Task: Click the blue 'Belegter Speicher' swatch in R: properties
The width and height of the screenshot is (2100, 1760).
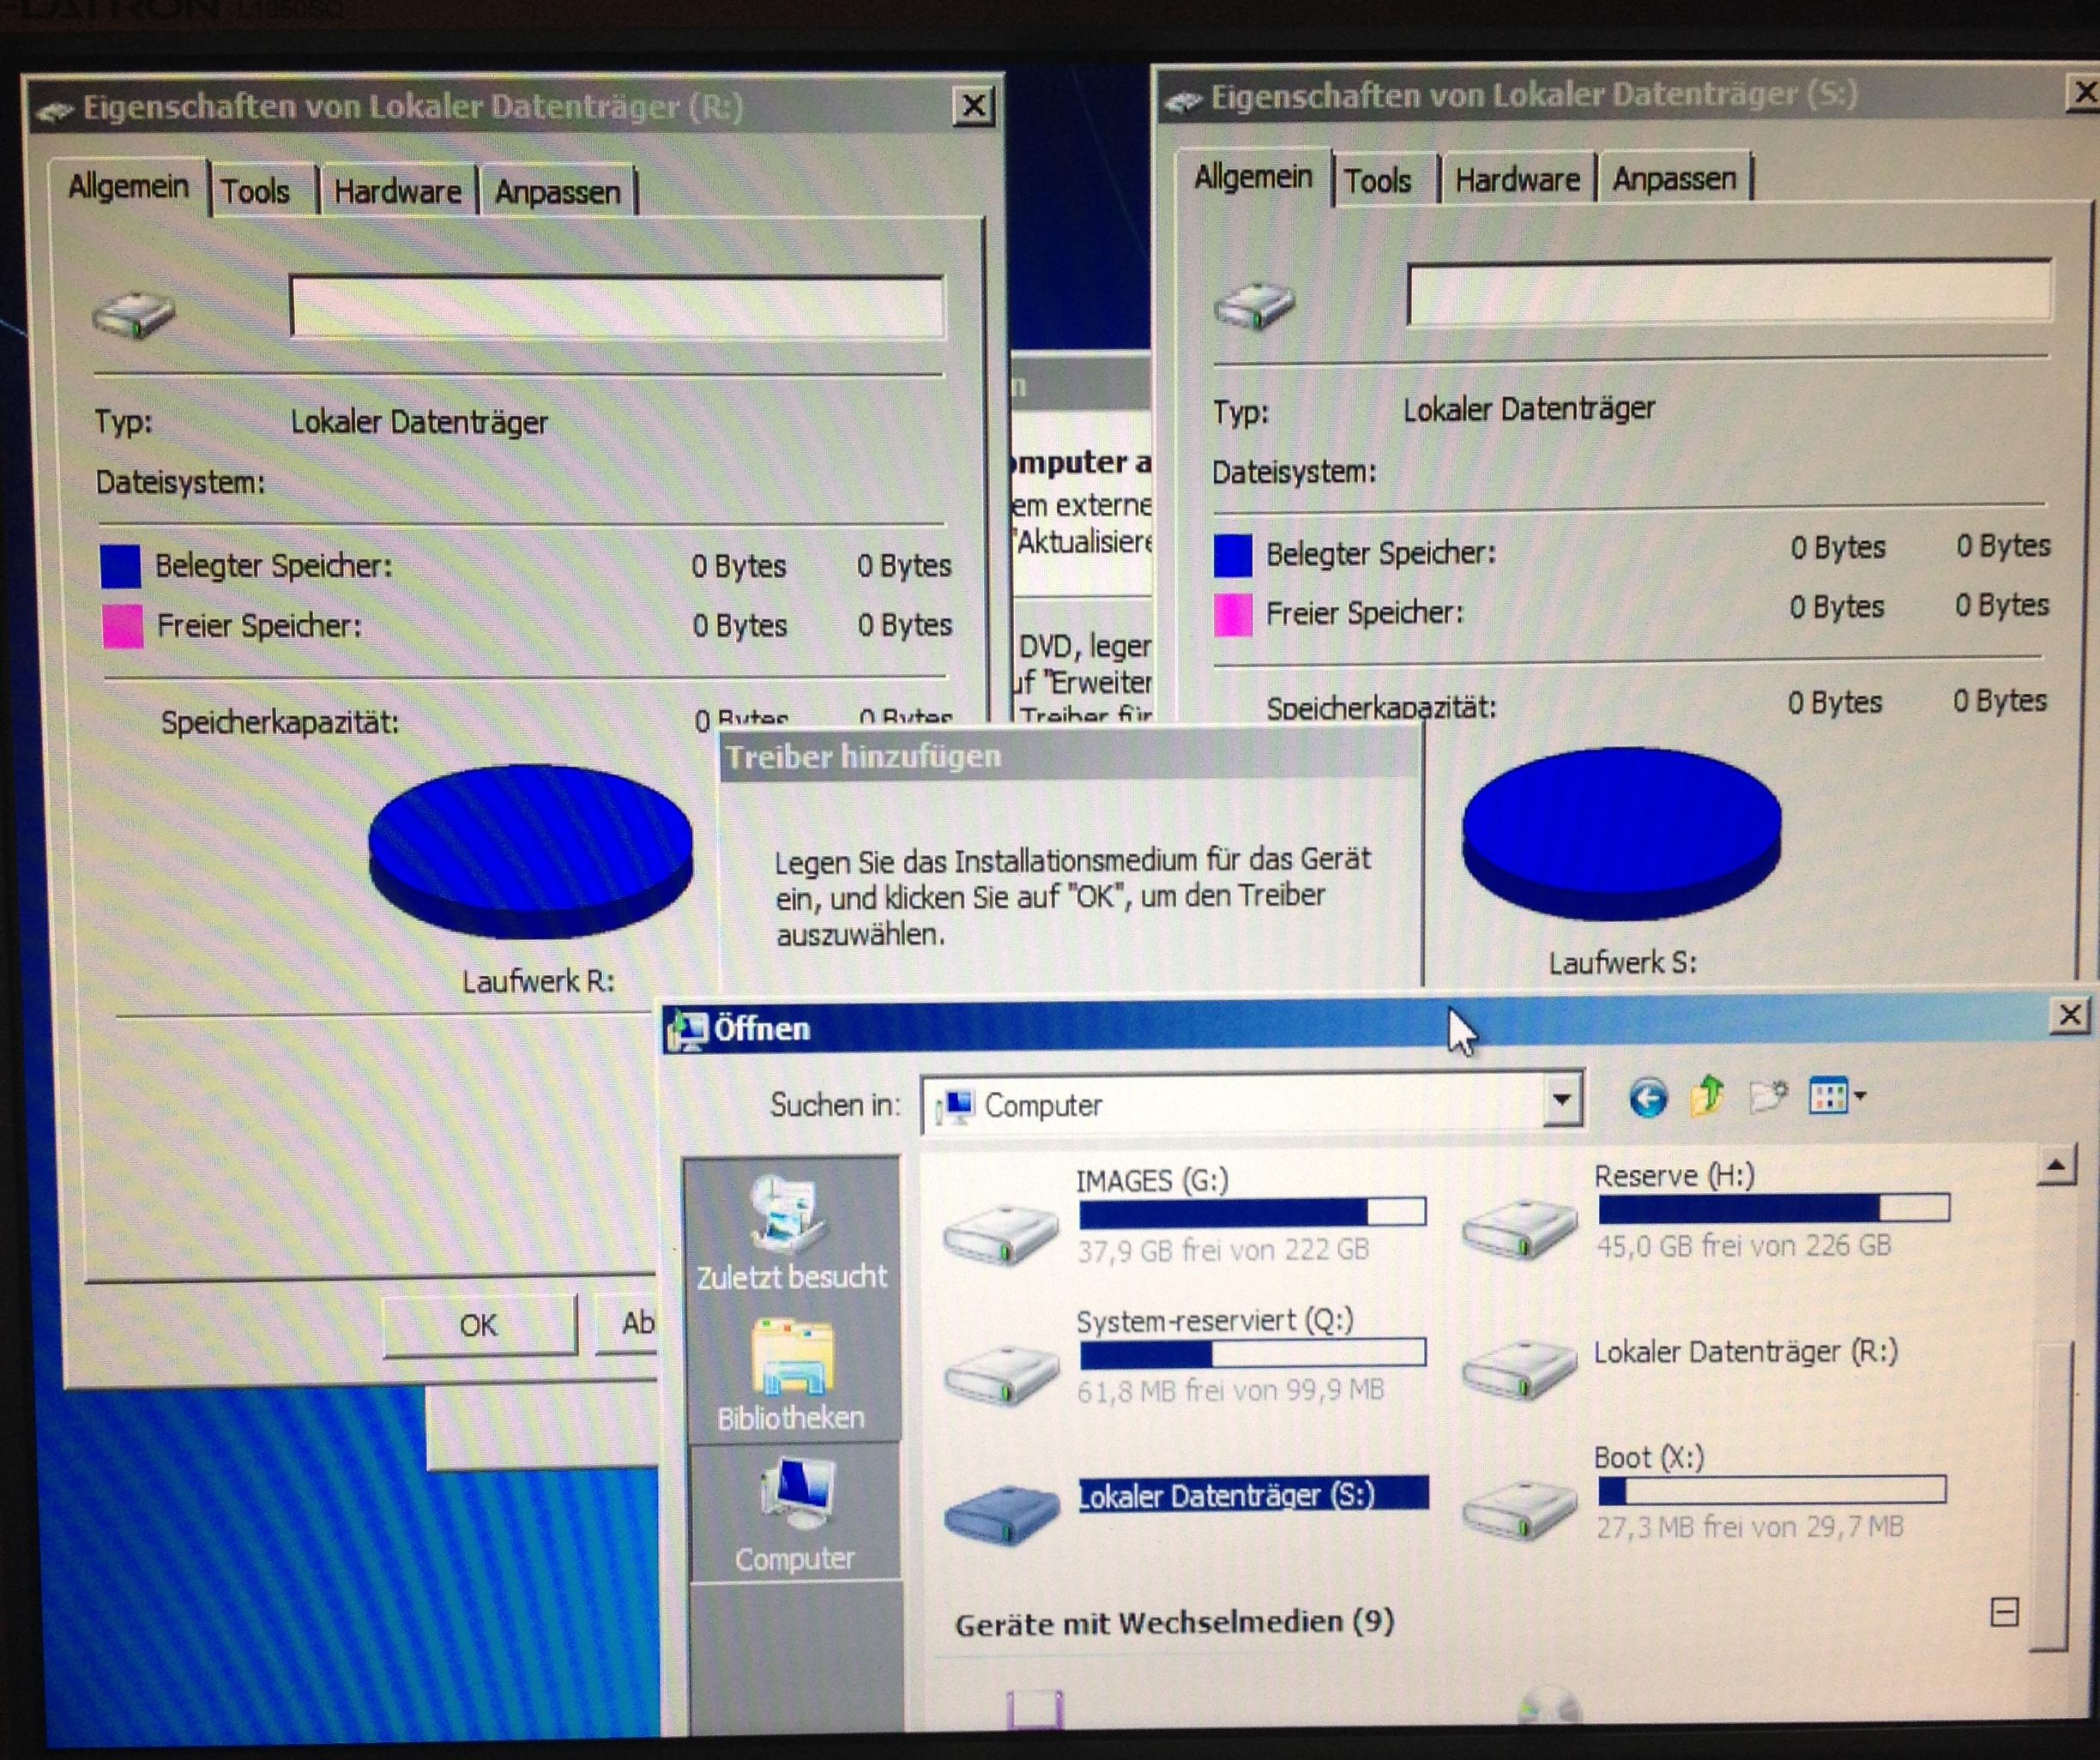Action: click(120, 566)
